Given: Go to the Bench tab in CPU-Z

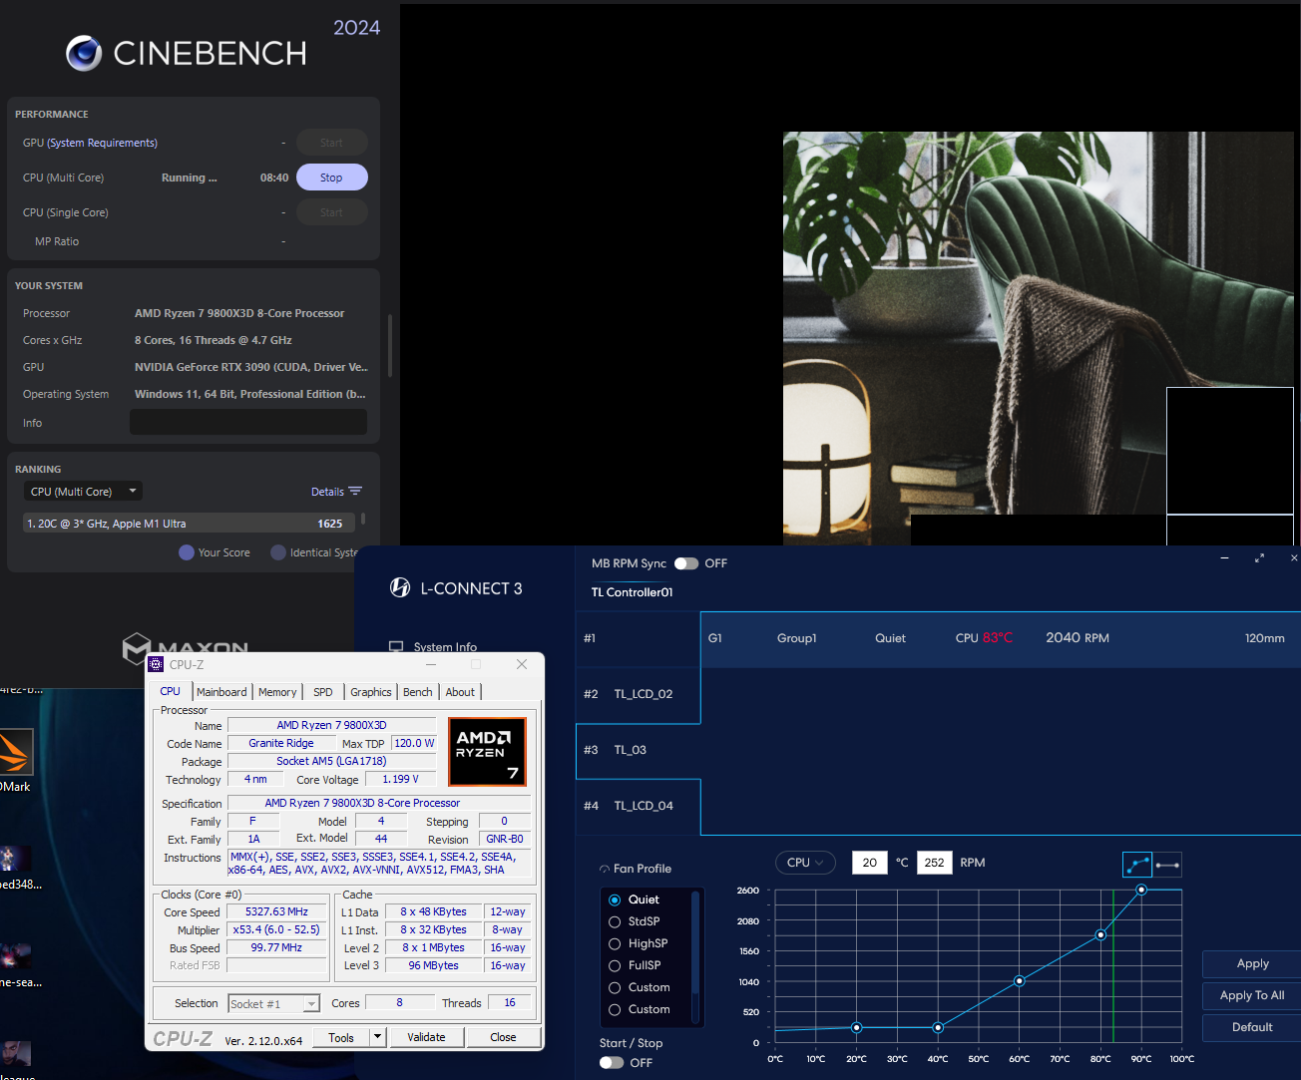Looking at the screenshot, I should (x=418, y=692).
